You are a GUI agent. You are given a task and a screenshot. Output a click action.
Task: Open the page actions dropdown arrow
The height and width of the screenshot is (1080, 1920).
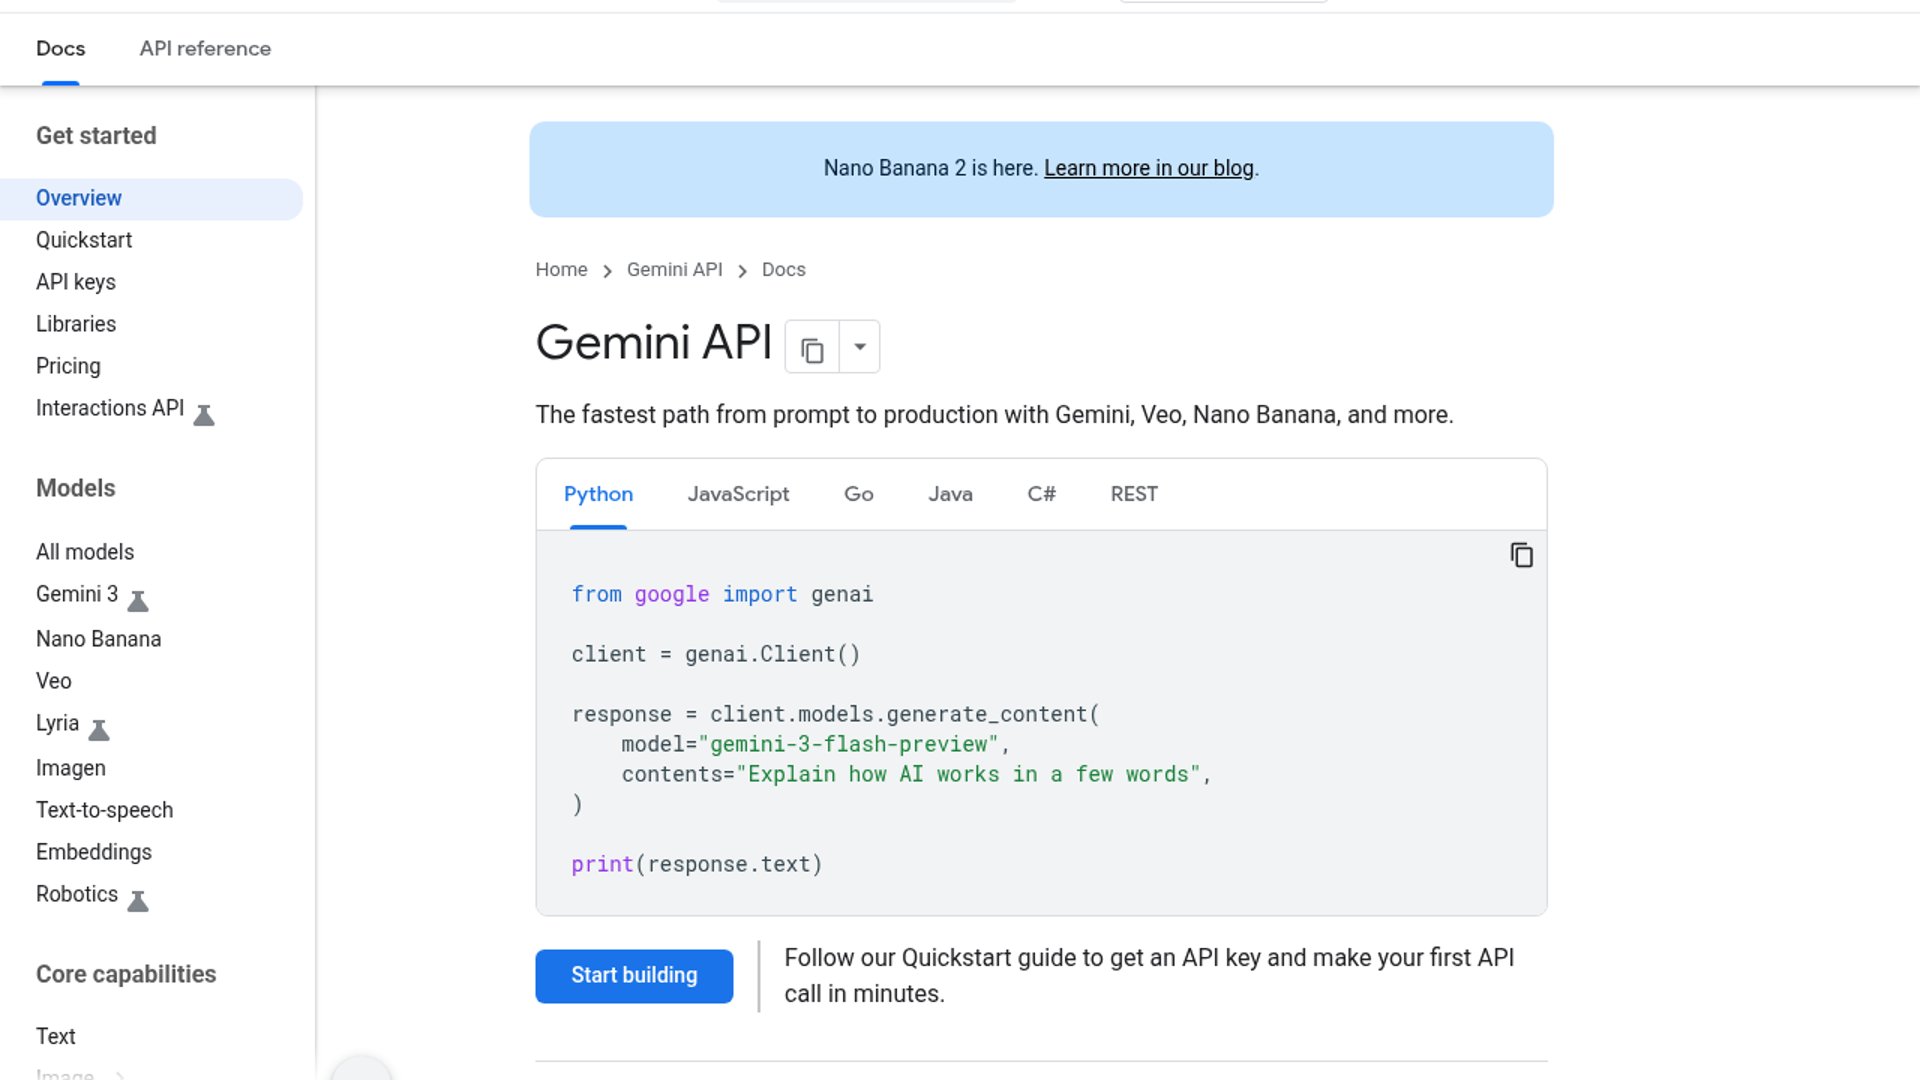(859, 347)
